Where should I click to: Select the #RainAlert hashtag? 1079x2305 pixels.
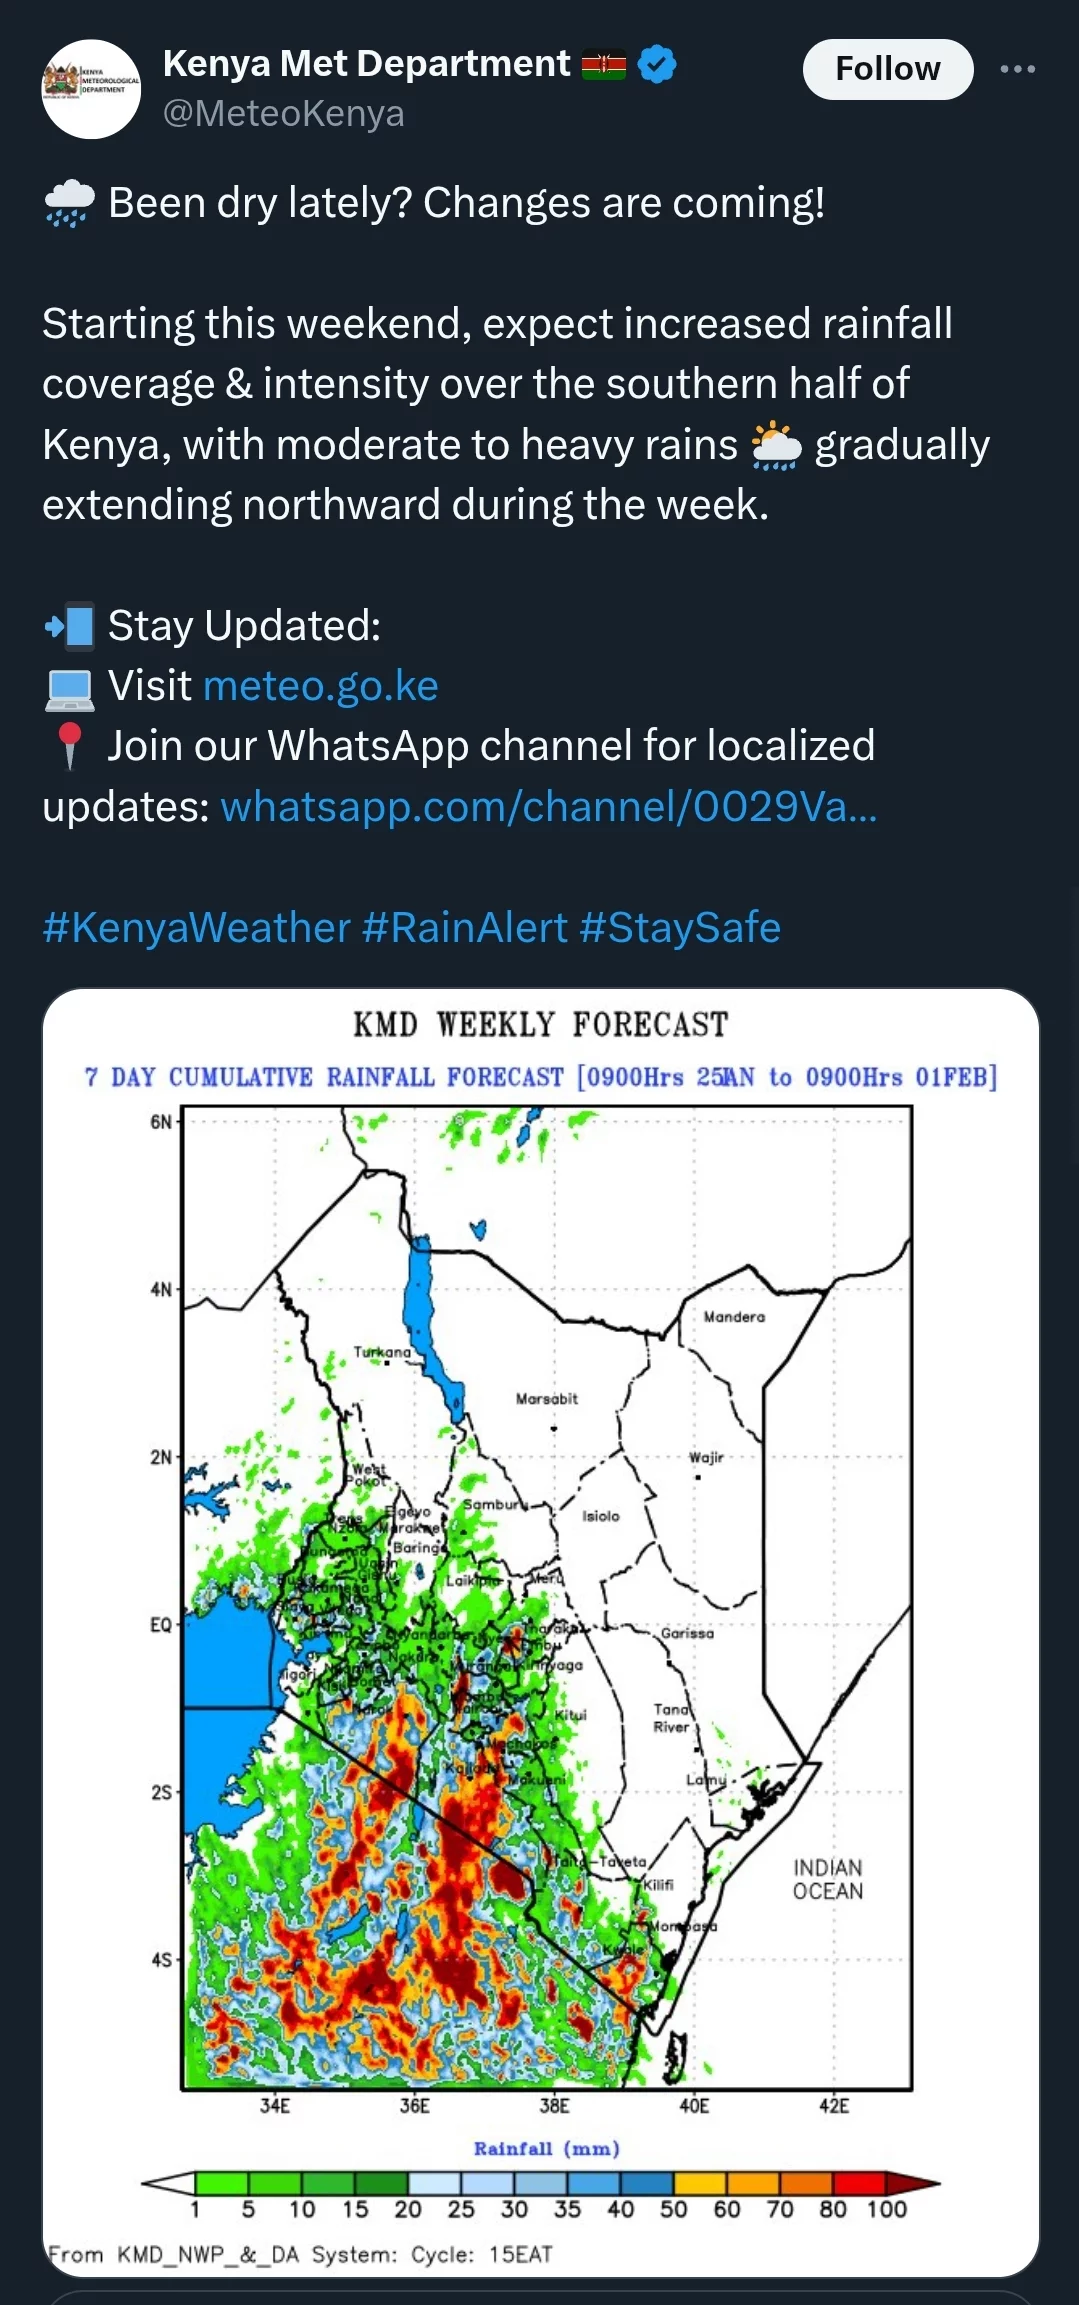pyautogui.click(x=464, y=927)
